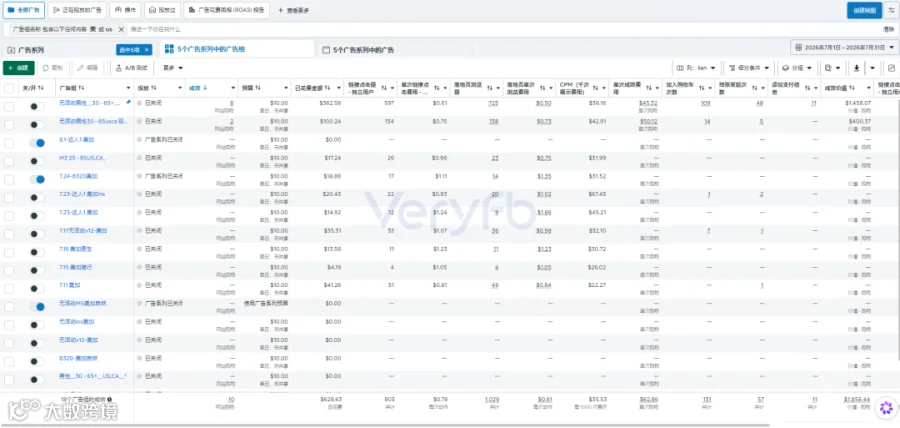Turn off the 7.24-8320美加 ad set toggle
Screen dimensions: 900x428
[37, 180]
